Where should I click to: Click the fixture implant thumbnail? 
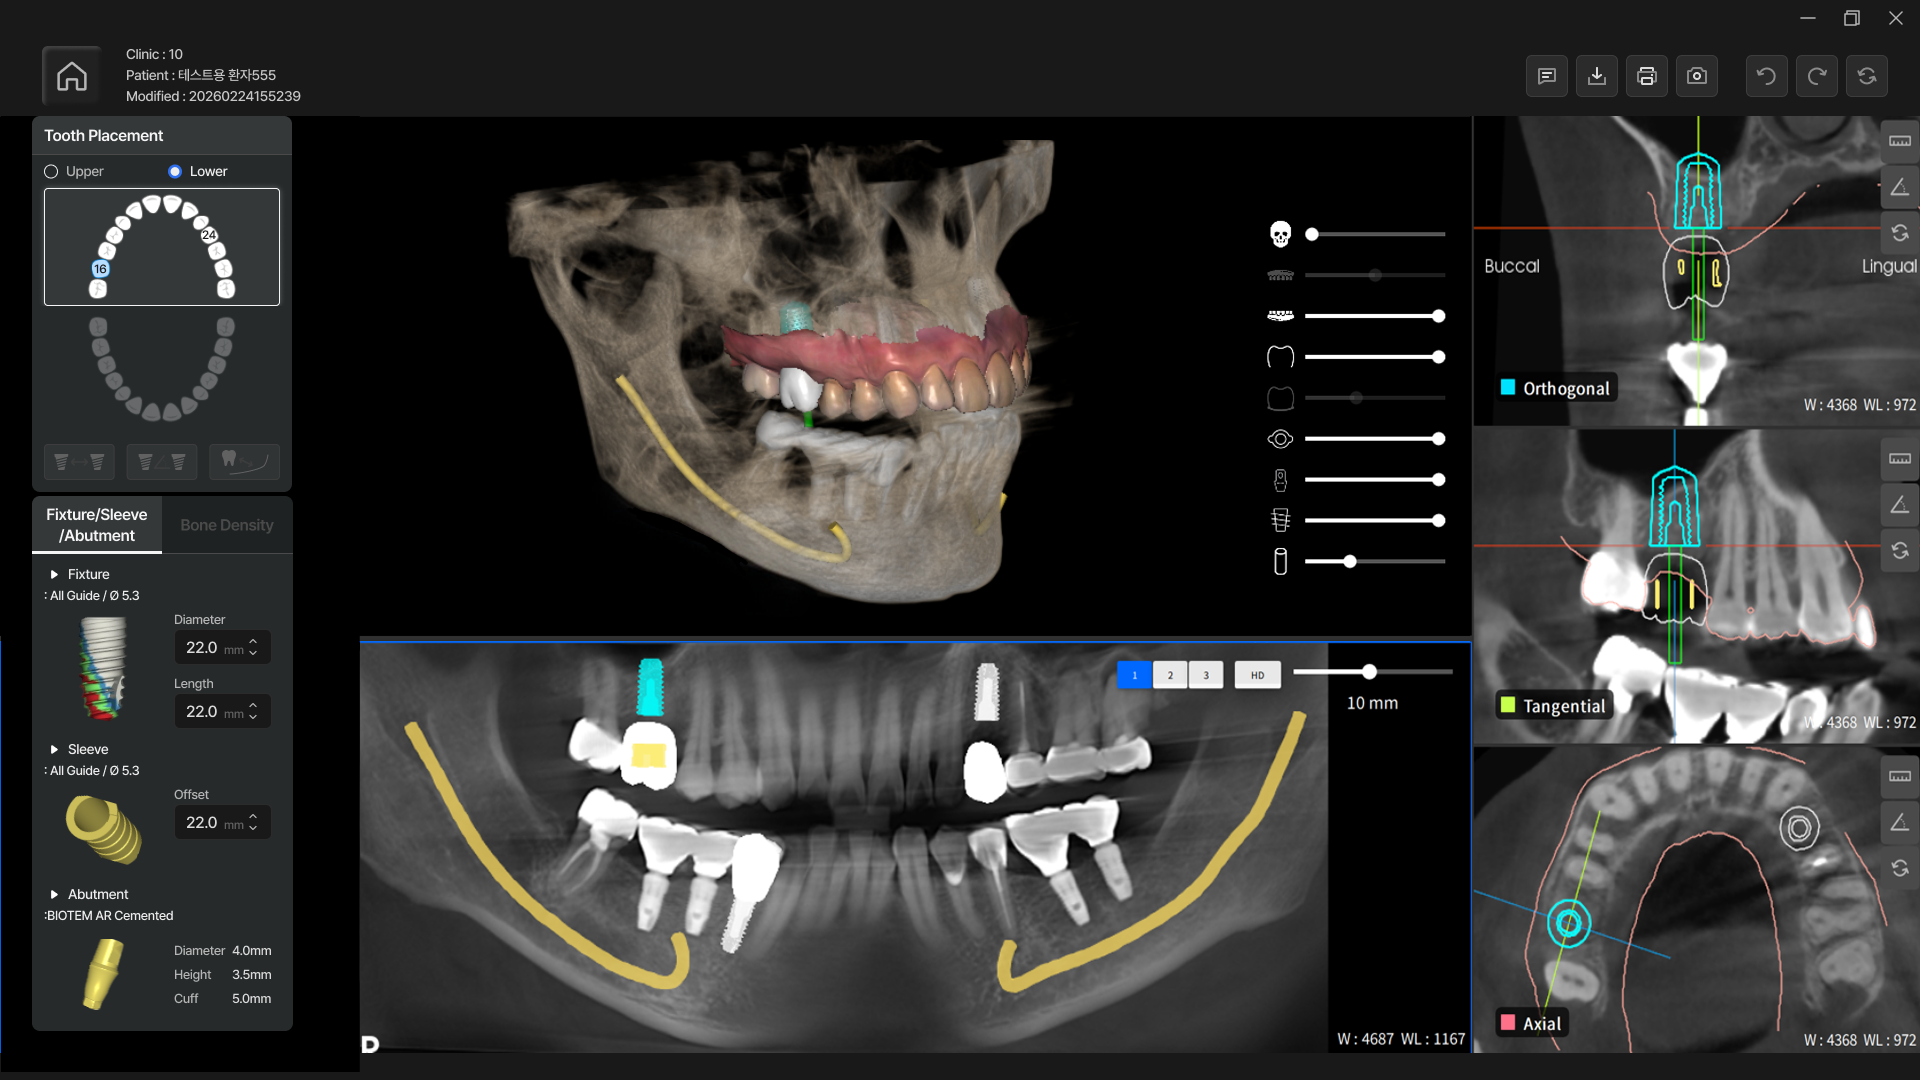coord(103,667)
